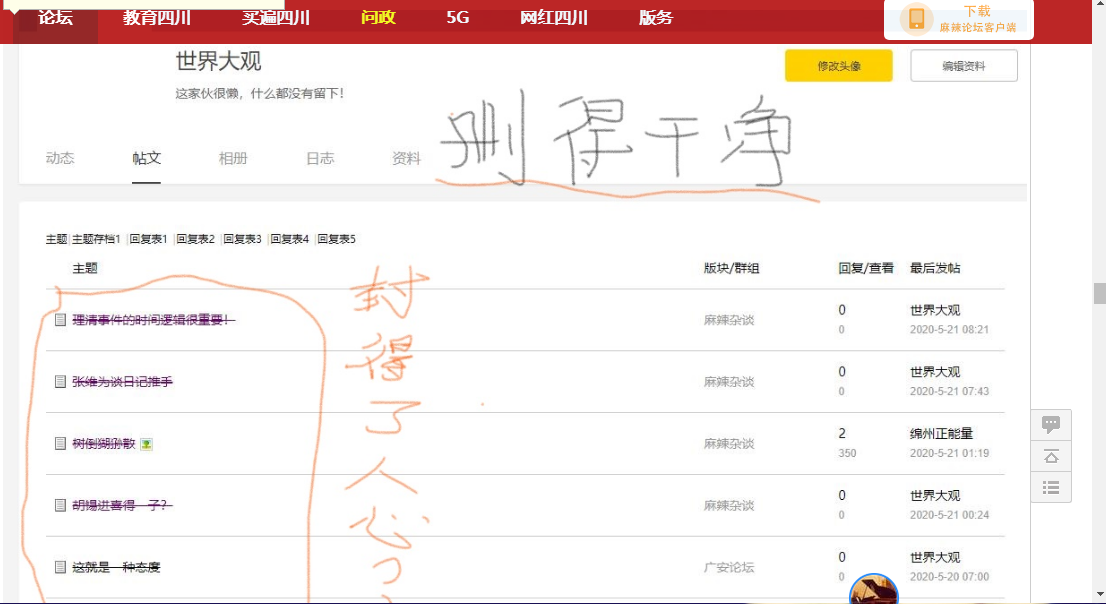Image resolution: width=1106 pixels, height=604 pixels.
Task: Open 网红四川 in the top bar
Action: pyautogui.click(x=554, y=18)
